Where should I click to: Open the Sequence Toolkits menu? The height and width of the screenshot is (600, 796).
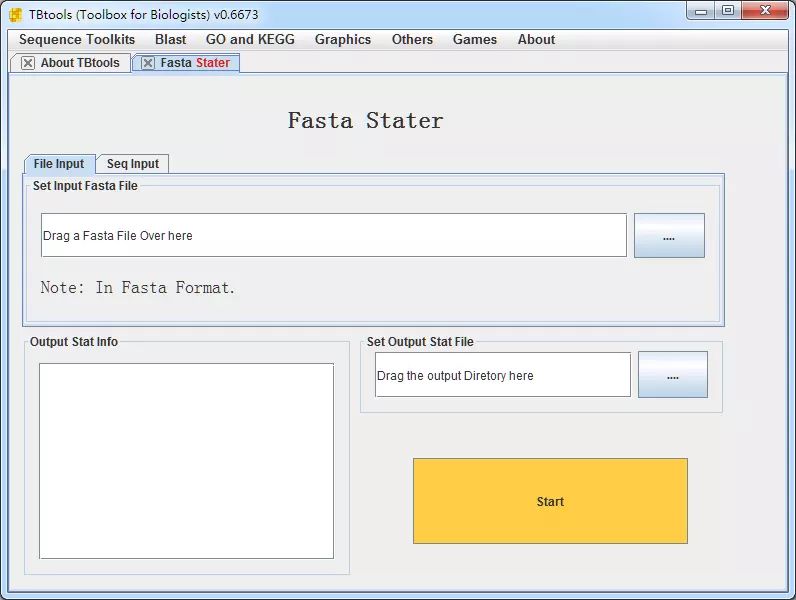[77, 40]
